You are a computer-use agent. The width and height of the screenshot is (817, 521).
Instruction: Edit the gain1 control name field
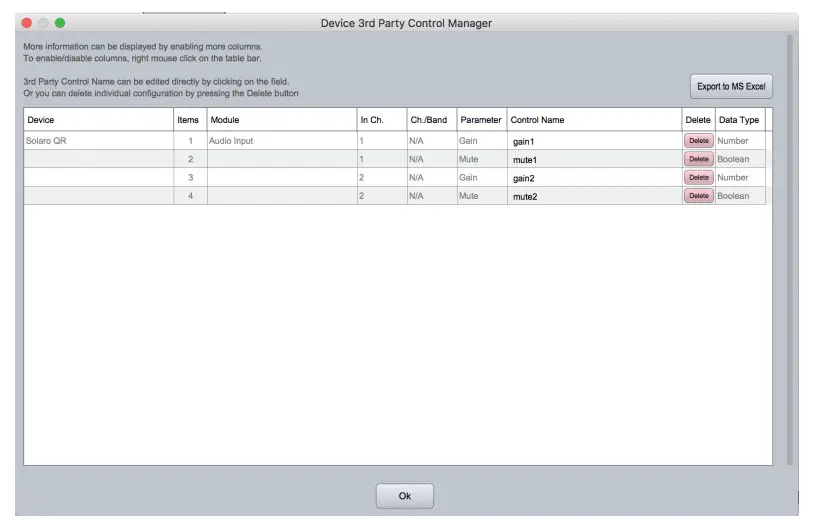click(595, 141)
